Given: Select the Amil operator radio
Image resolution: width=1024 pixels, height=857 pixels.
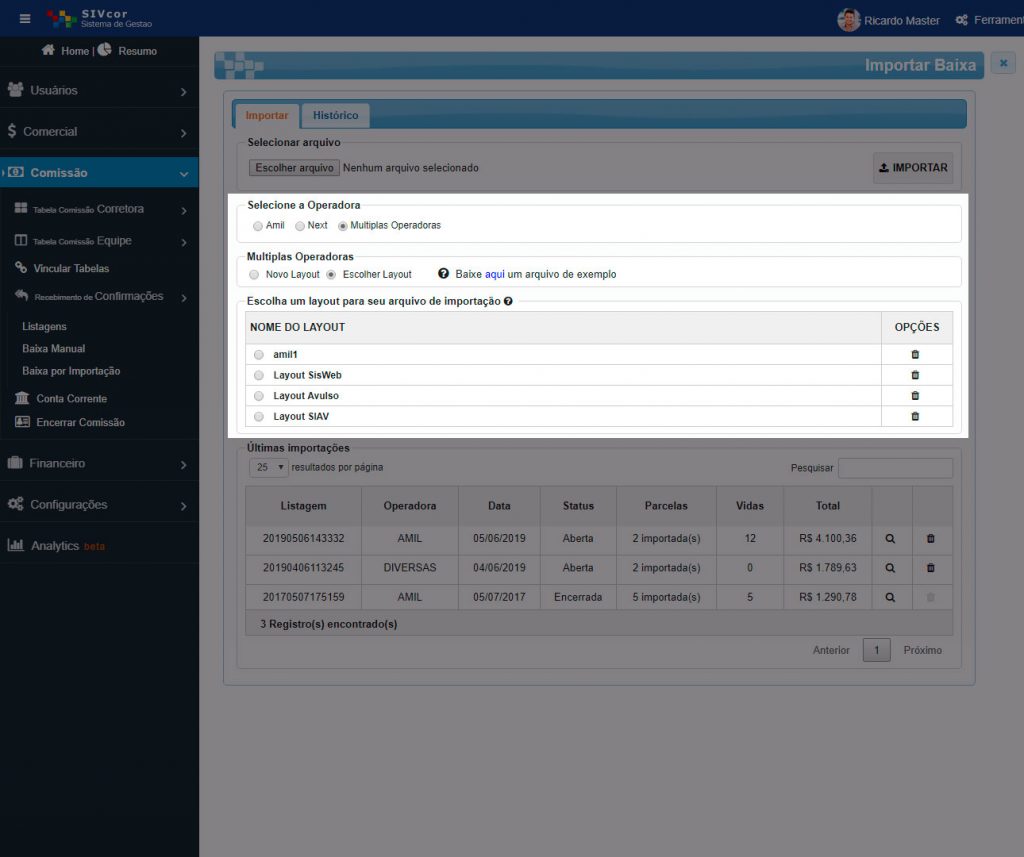Looking at the screenshot, I should (258, 226).
